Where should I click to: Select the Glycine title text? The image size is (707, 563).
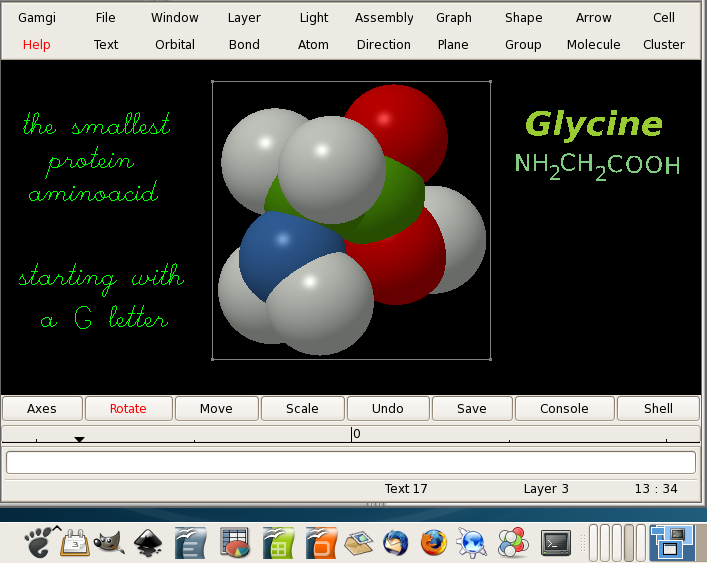click(594, 125)
